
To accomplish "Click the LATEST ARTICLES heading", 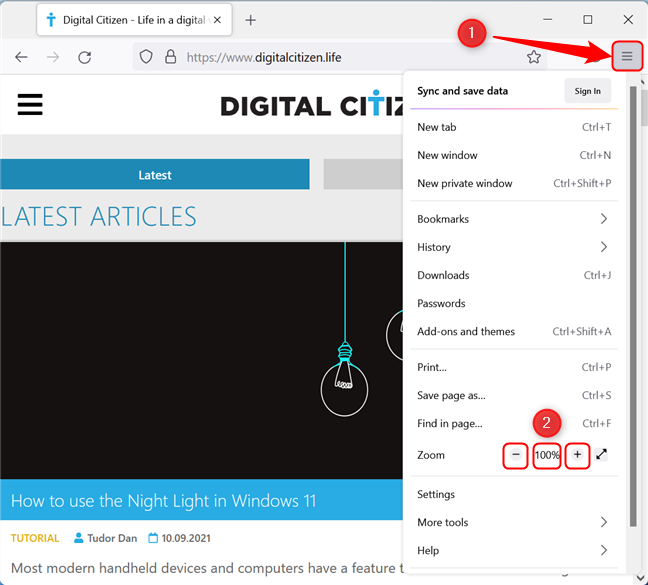I will point(99,216).
